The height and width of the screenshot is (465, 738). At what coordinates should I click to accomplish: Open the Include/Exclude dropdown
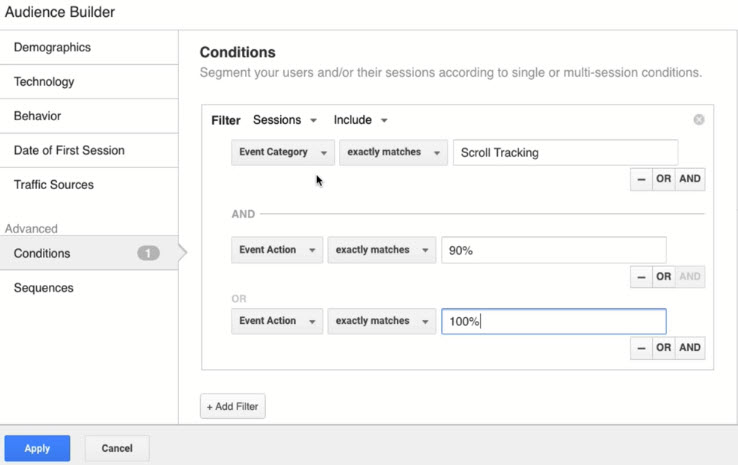click(360, 120)
